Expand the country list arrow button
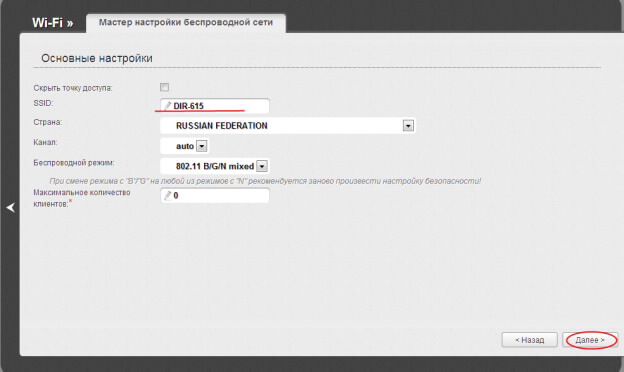 408,126
